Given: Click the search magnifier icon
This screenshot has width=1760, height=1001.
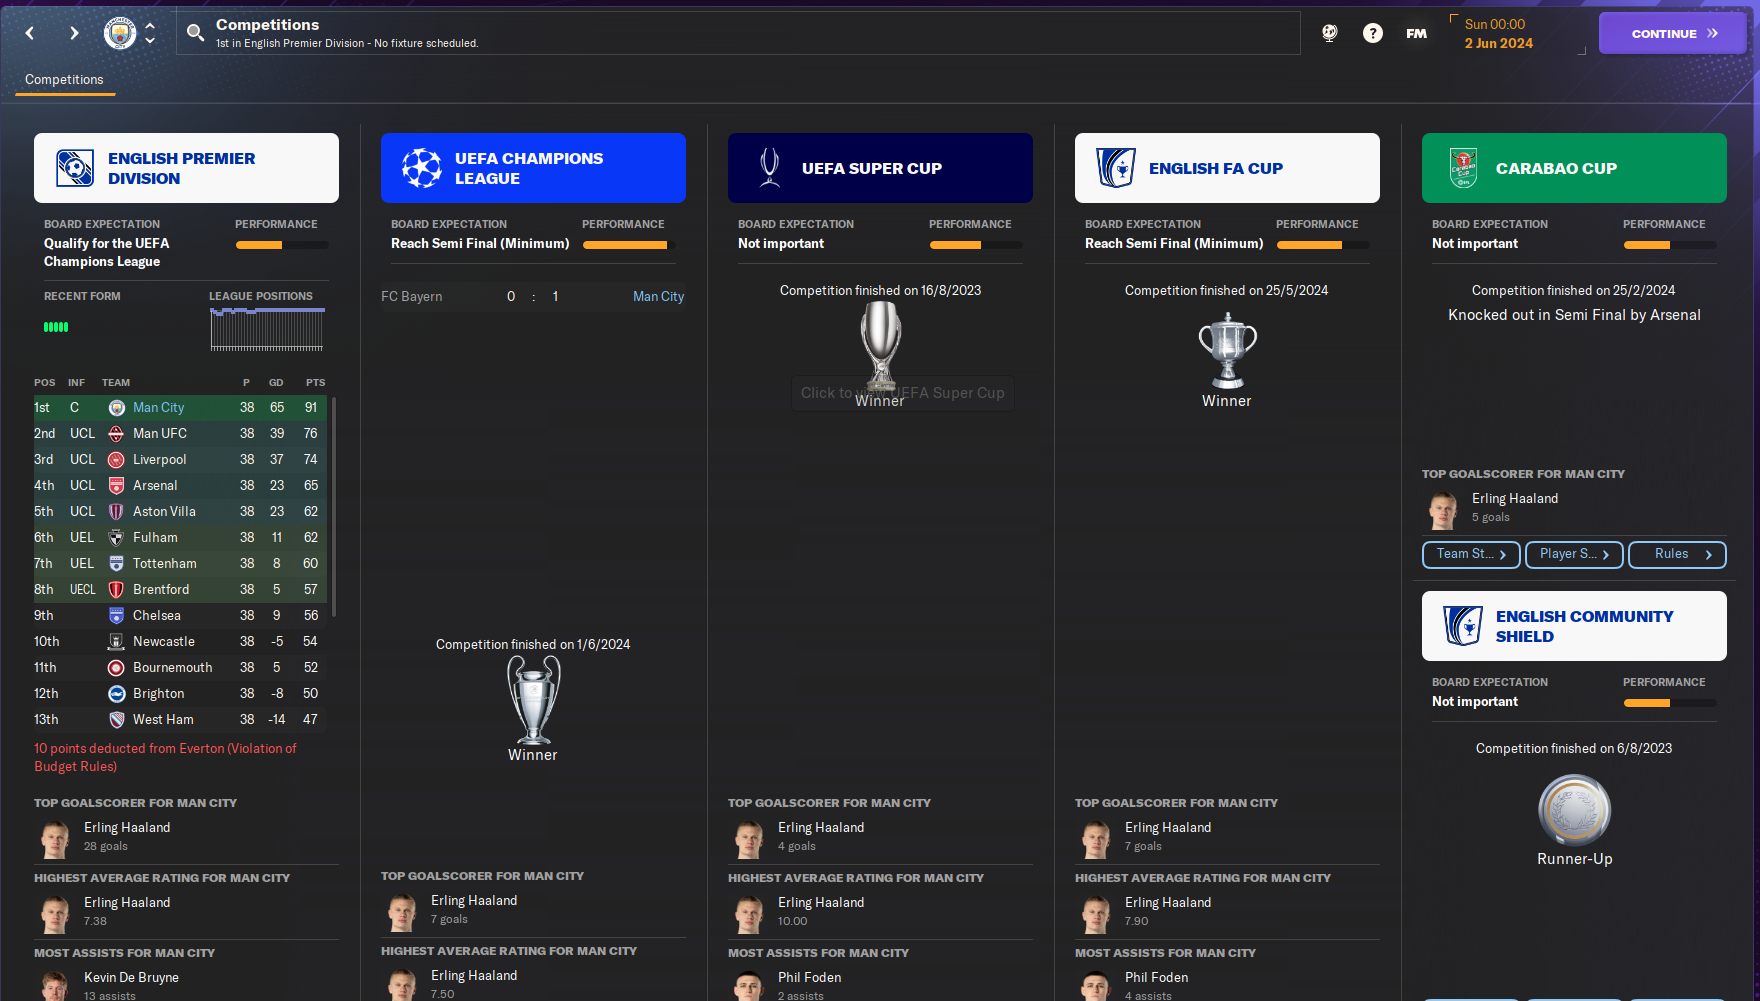Looking at the screenshot, I should coord(195,33).
